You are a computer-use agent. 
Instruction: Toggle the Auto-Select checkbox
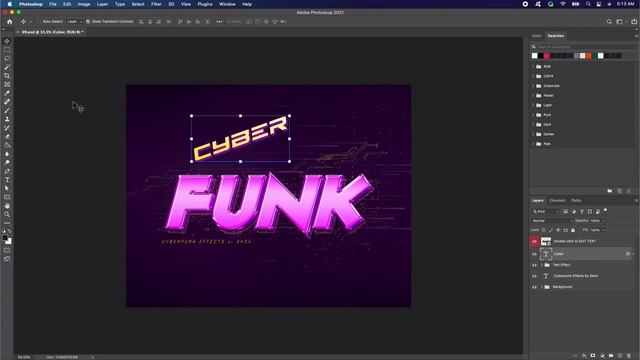(x=39, y=22)
